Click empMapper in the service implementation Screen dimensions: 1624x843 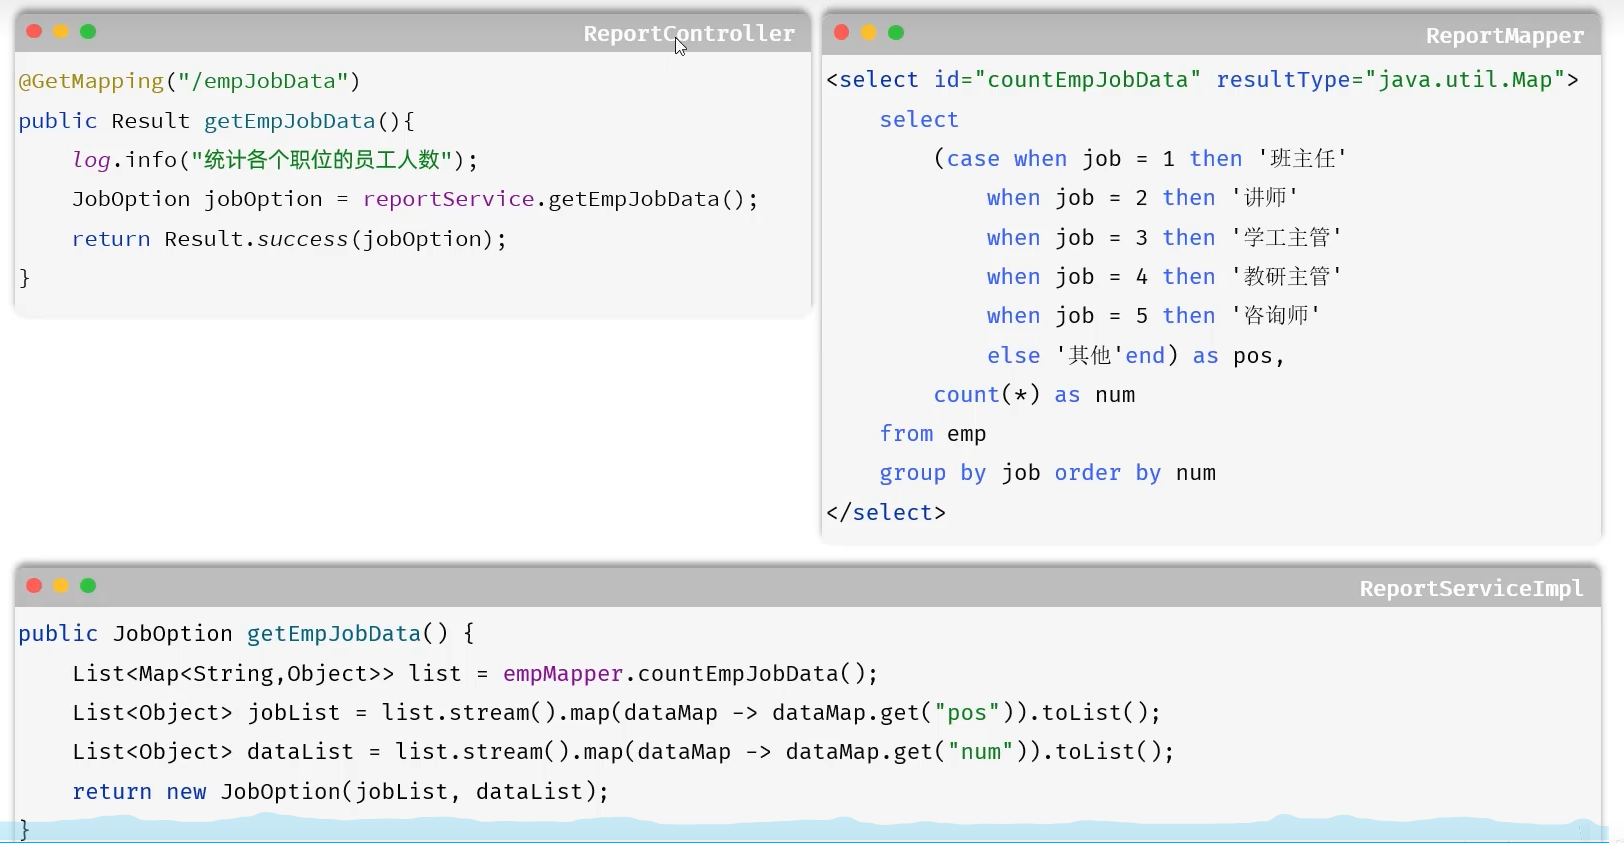(x=563, y=674)
